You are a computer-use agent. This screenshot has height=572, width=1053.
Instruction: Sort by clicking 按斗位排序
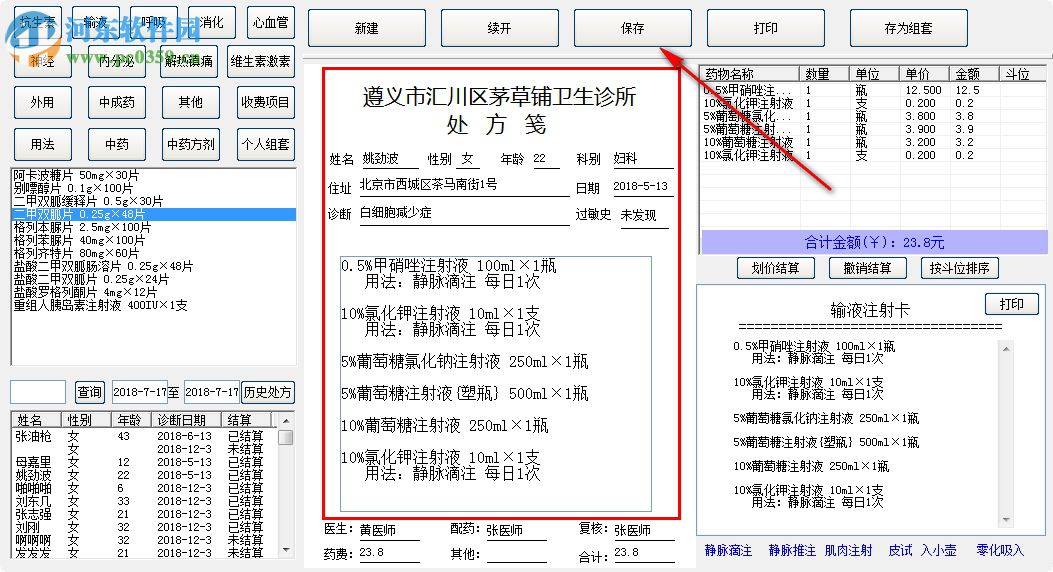click(960, 269)
